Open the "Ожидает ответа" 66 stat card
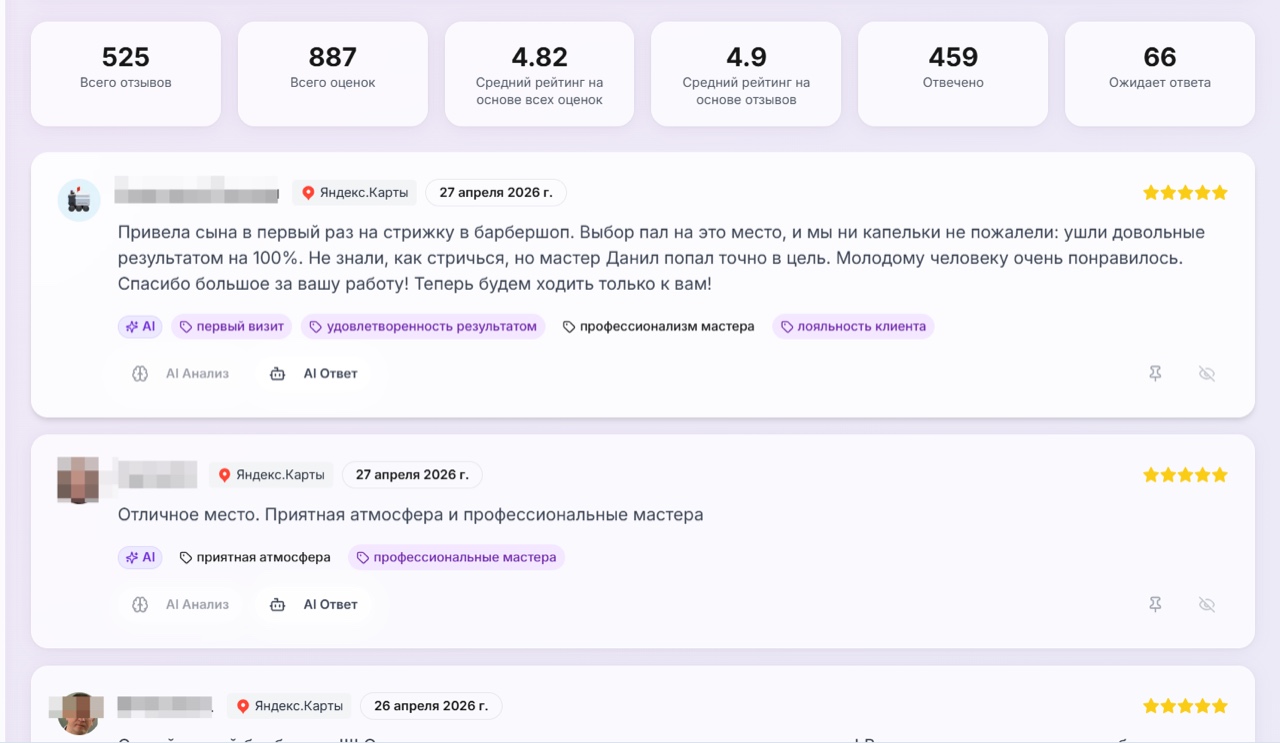 [x=1160, y=74]
